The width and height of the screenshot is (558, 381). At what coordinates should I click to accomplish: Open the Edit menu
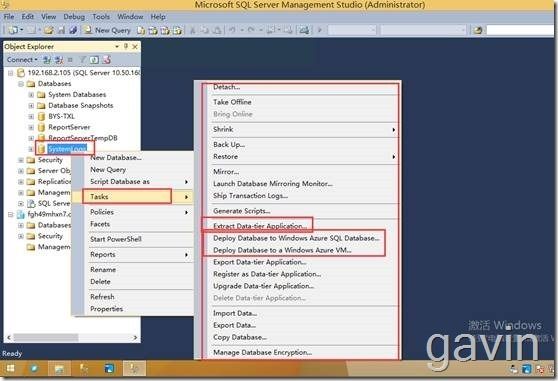coord(27,17)
